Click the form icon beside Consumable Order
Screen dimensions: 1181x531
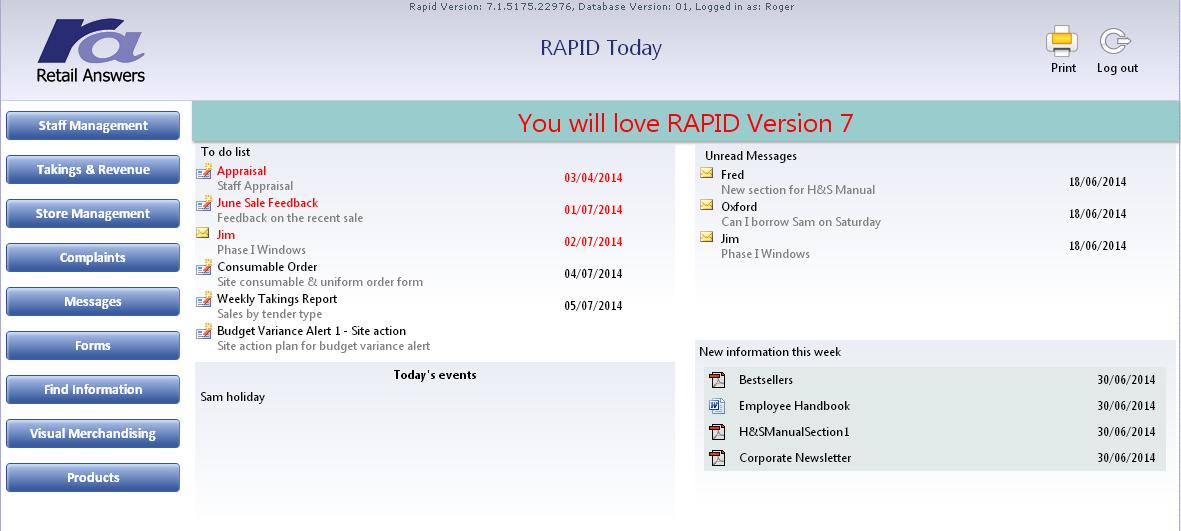pos(203,267)
